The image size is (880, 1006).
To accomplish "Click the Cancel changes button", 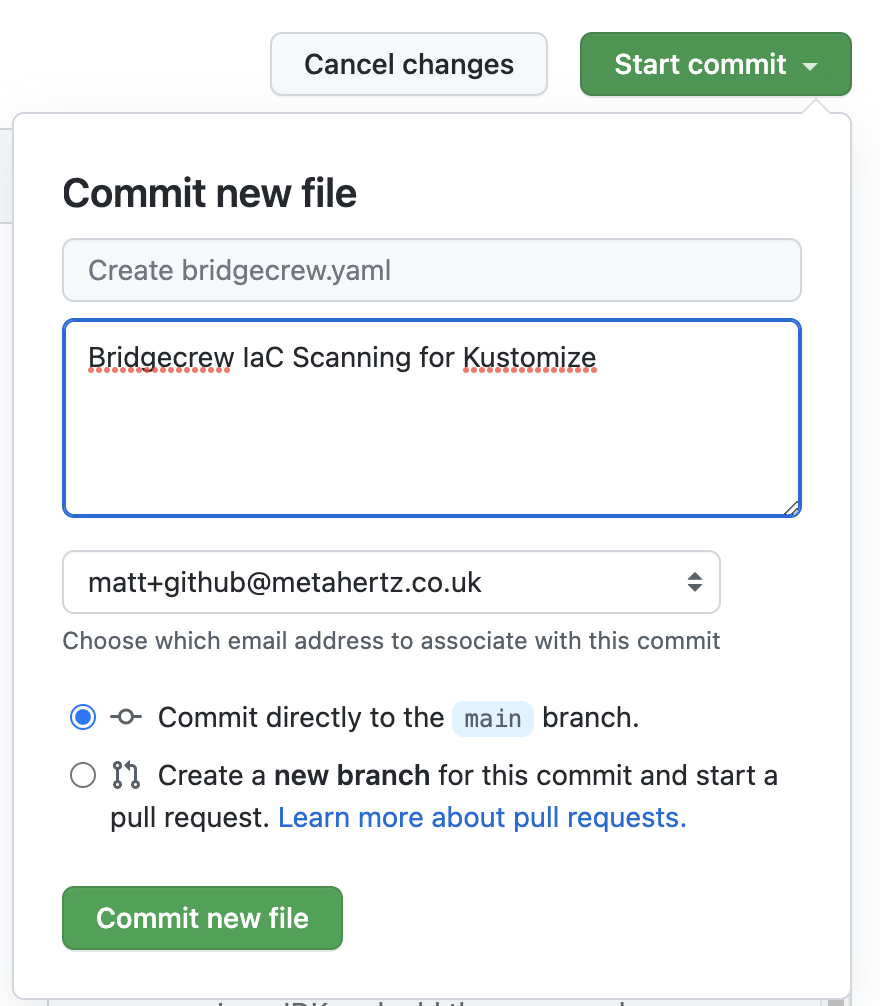I will point(409,64).
